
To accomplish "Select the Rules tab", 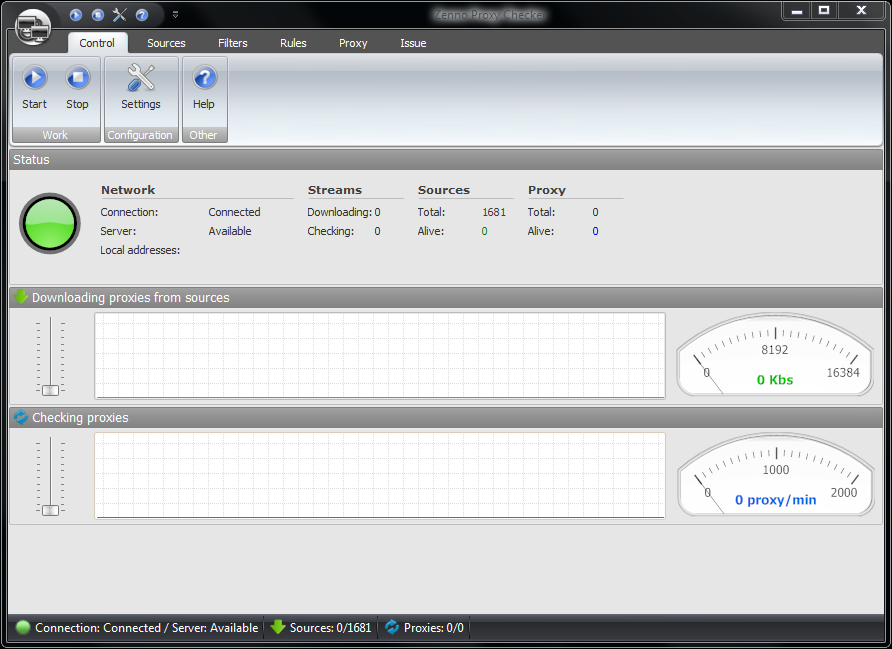I will (293, 43).
